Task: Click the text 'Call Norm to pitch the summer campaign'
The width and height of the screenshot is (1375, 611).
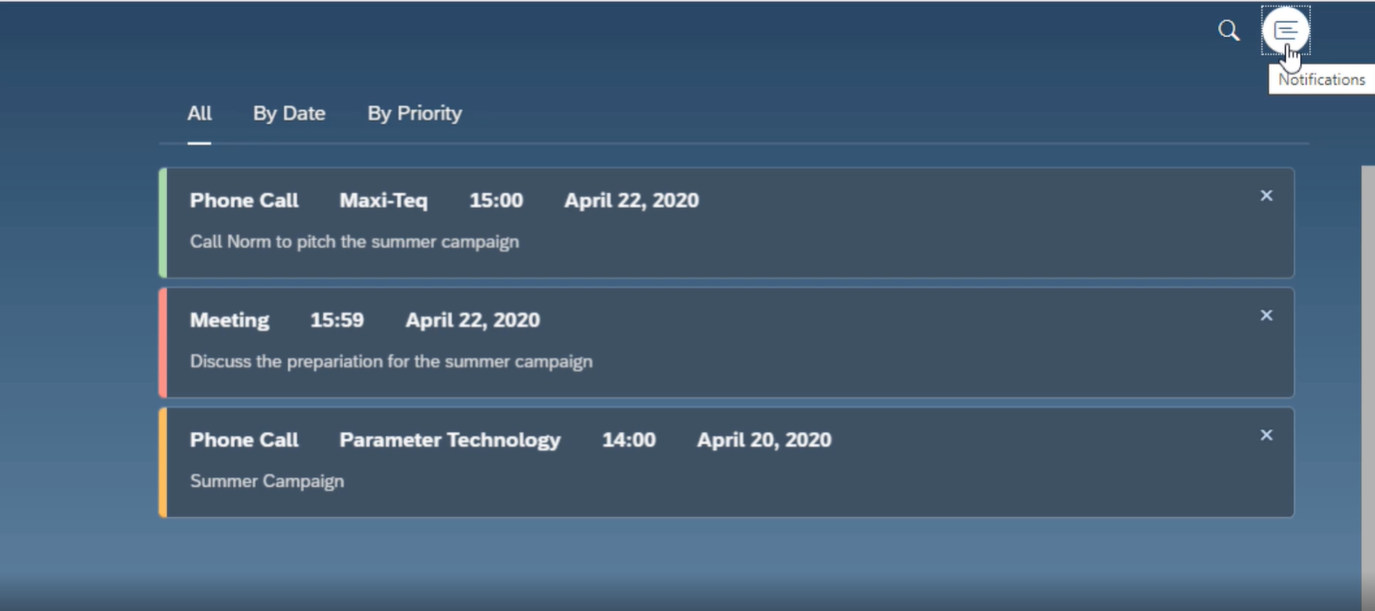Action: pyautogui.click(x=354, y=241)
